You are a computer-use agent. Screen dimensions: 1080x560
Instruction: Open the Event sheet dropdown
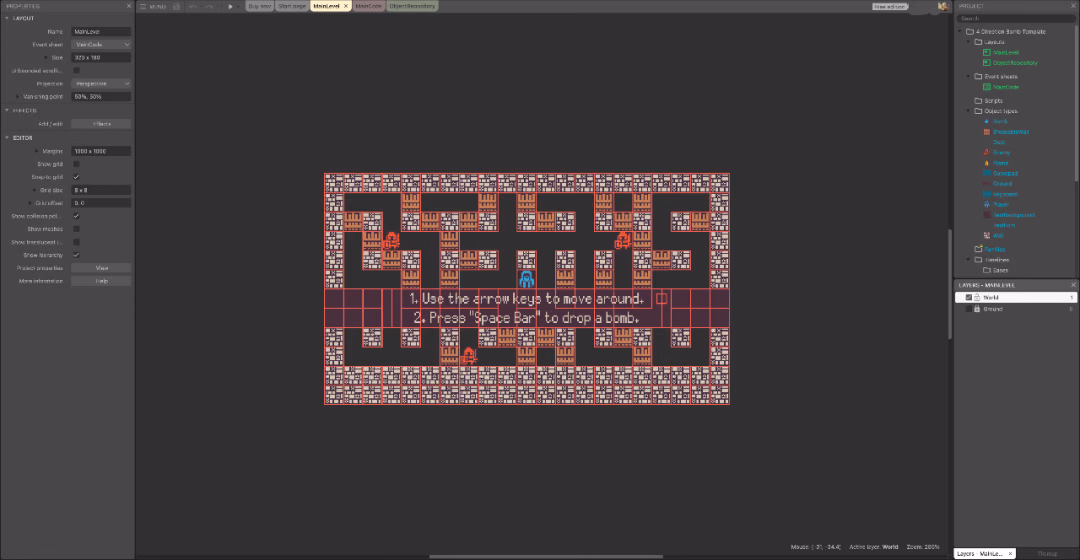point(101,45)
